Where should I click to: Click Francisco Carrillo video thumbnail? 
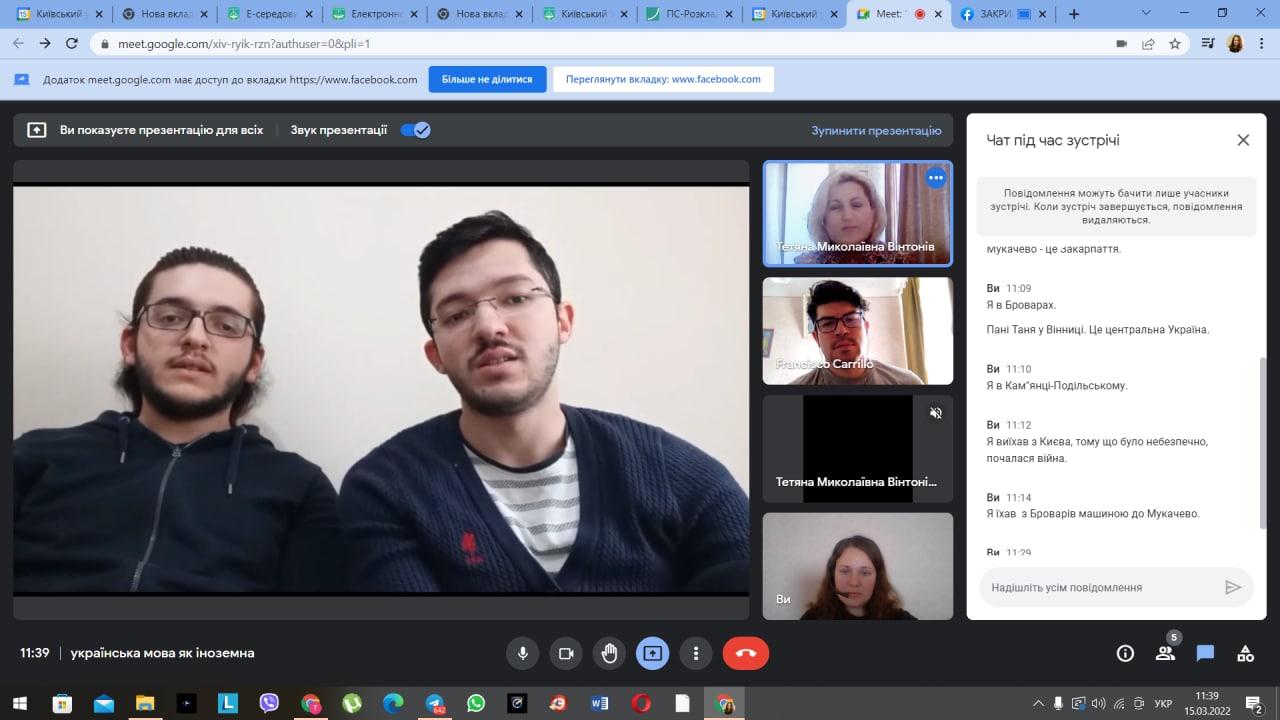pos(857,331)
